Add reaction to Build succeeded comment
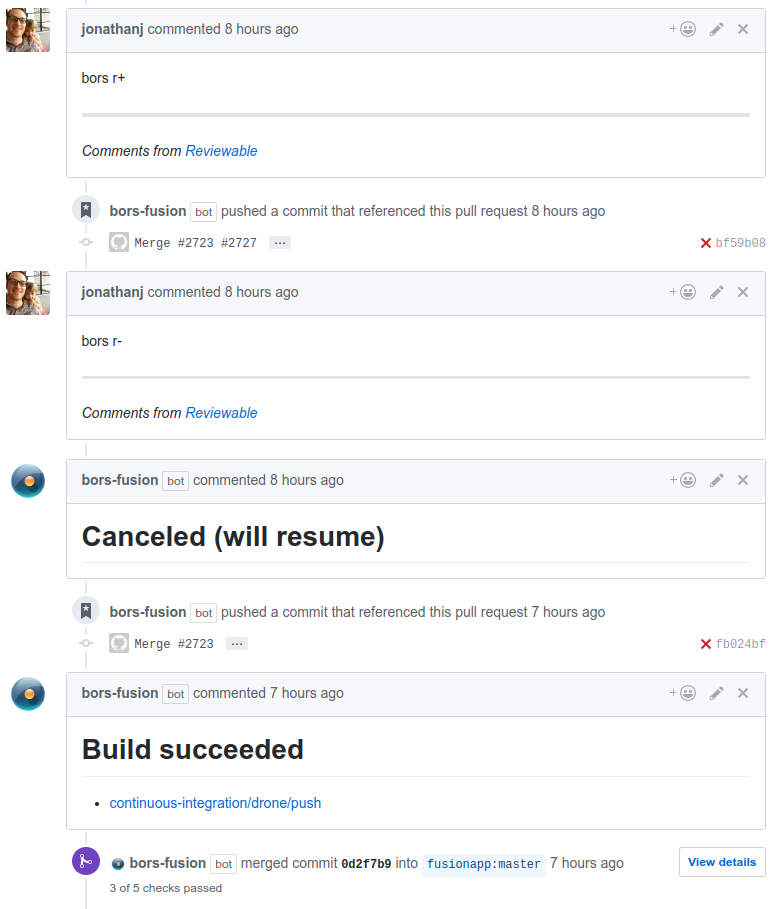 683,693
